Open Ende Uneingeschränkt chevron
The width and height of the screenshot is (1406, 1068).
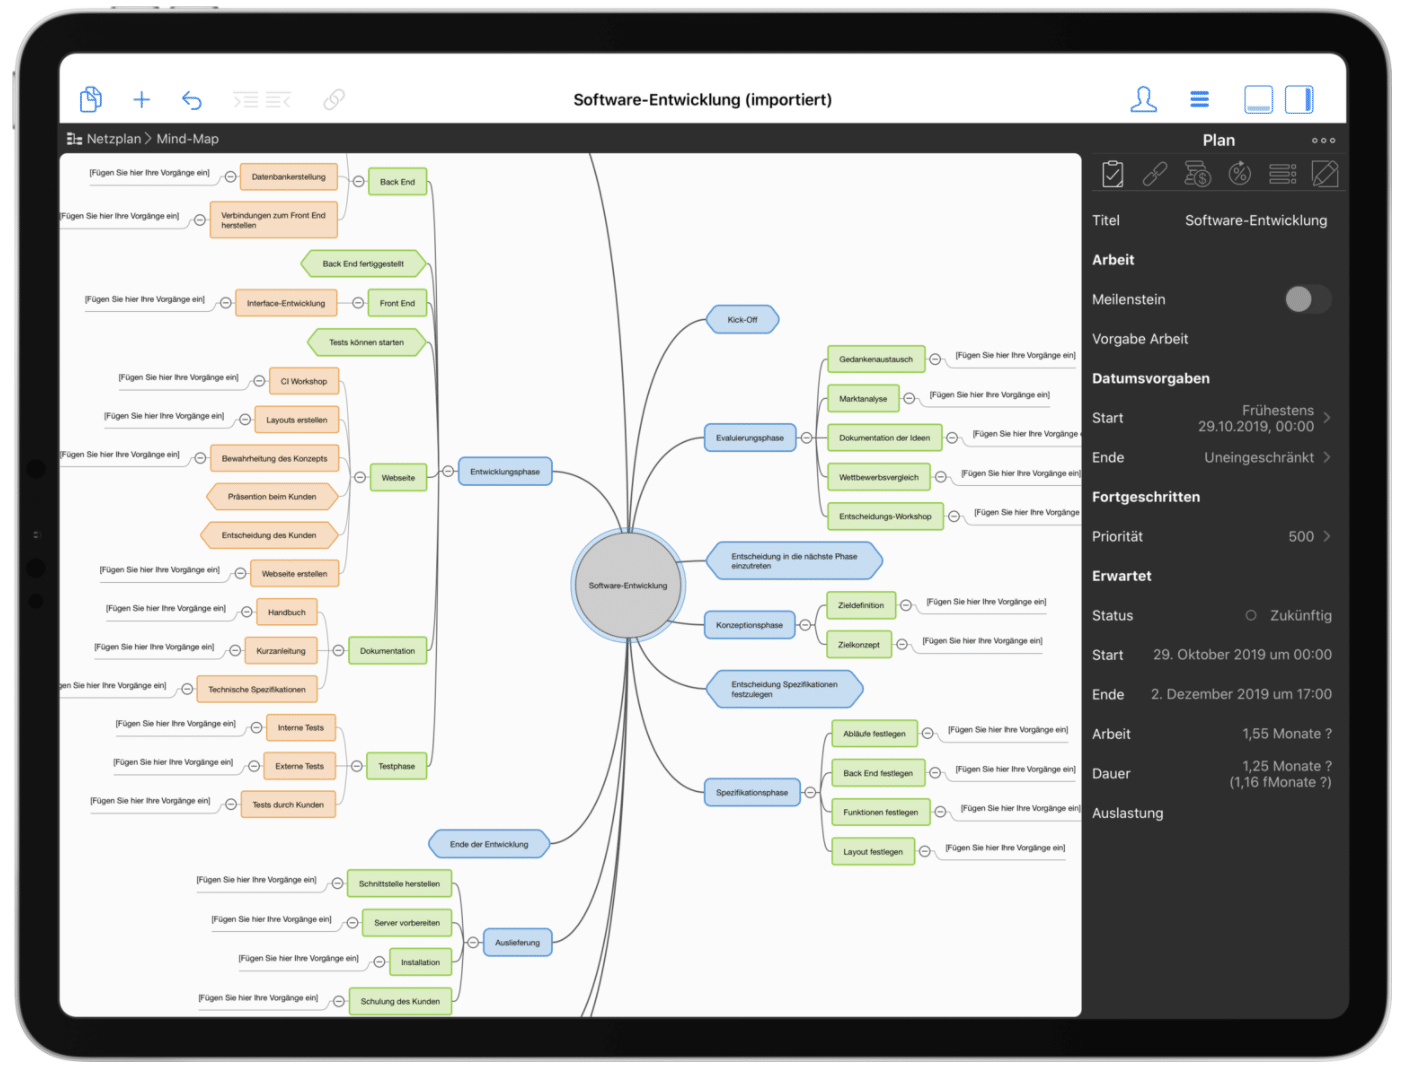tap(1327, 457)
